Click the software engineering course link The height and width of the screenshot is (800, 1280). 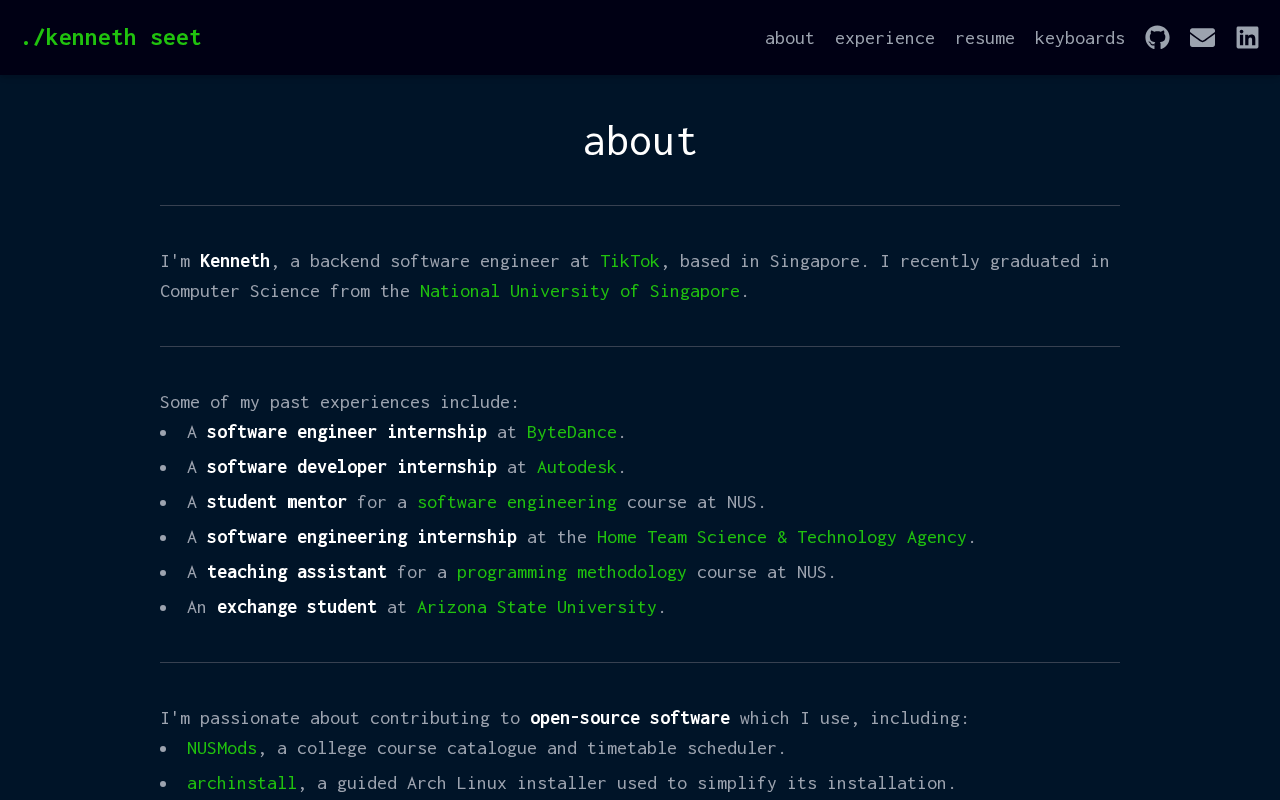[x=516, y=502]
